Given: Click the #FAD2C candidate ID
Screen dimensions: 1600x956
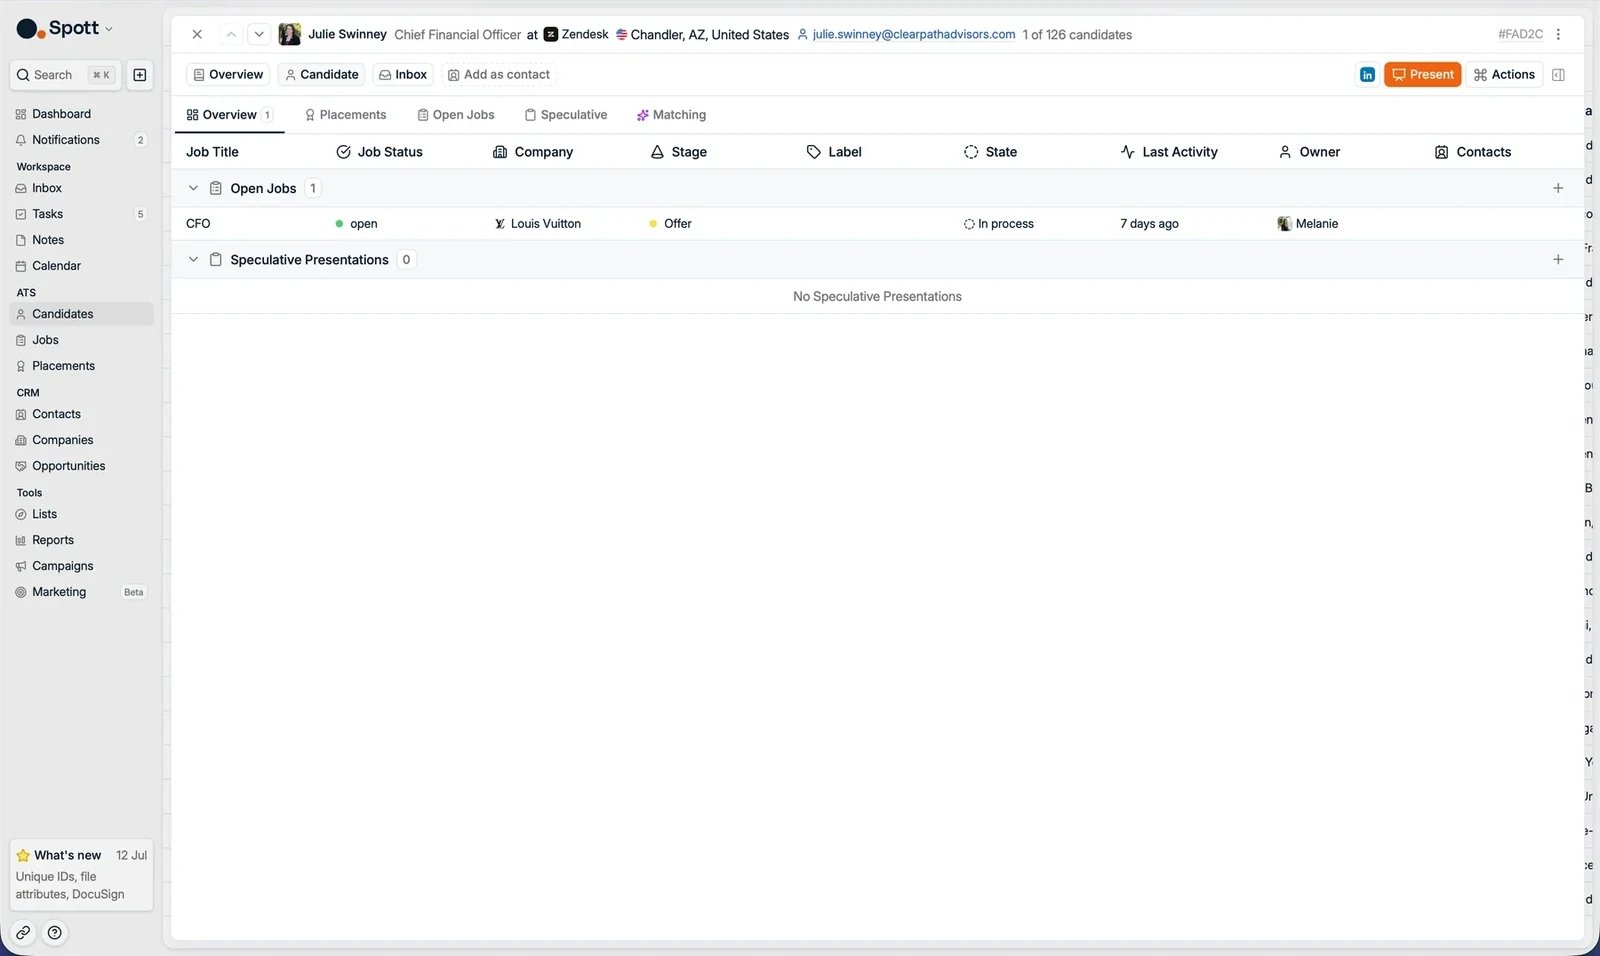Looking at the screenshot, I should tap(1520, 34).
